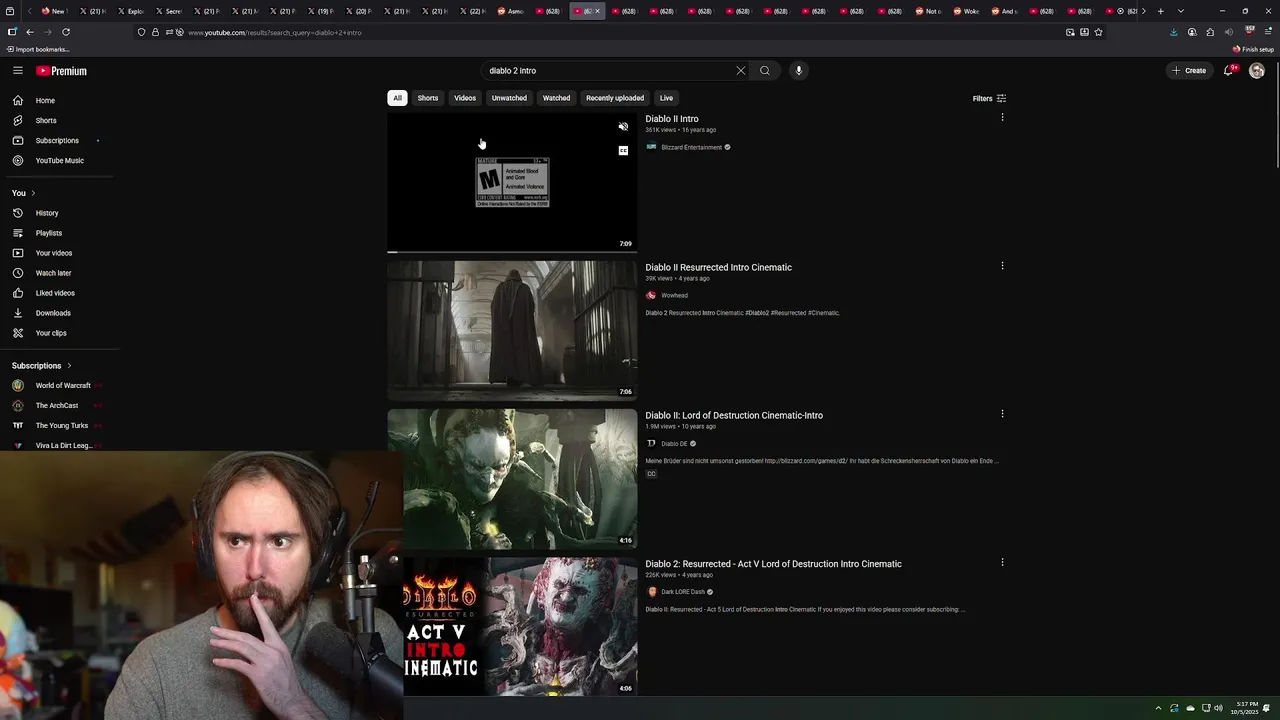
Task: Select the All filter chip
Action: [397, 98]
